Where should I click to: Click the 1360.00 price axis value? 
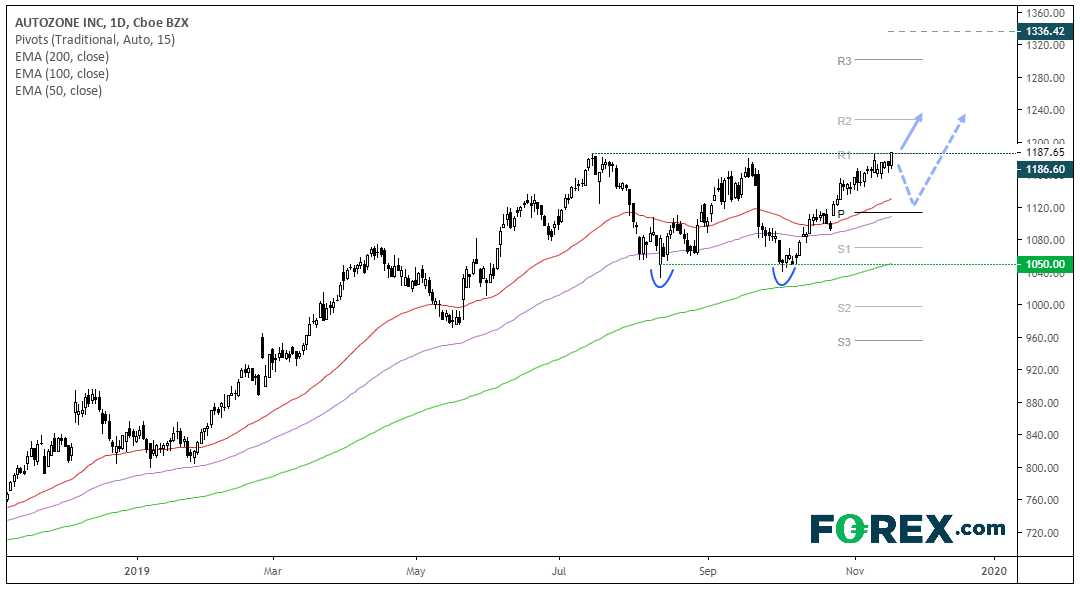(1045, 13)
